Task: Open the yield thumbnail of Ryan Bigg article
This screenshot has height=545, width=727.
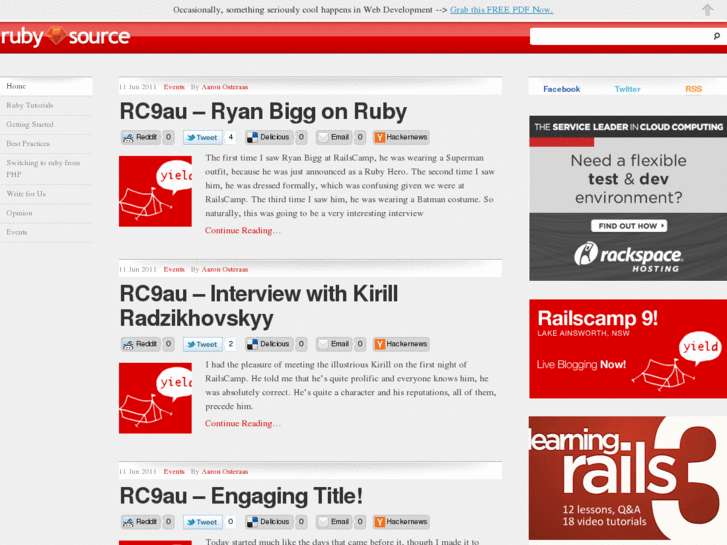Action: 155,191
